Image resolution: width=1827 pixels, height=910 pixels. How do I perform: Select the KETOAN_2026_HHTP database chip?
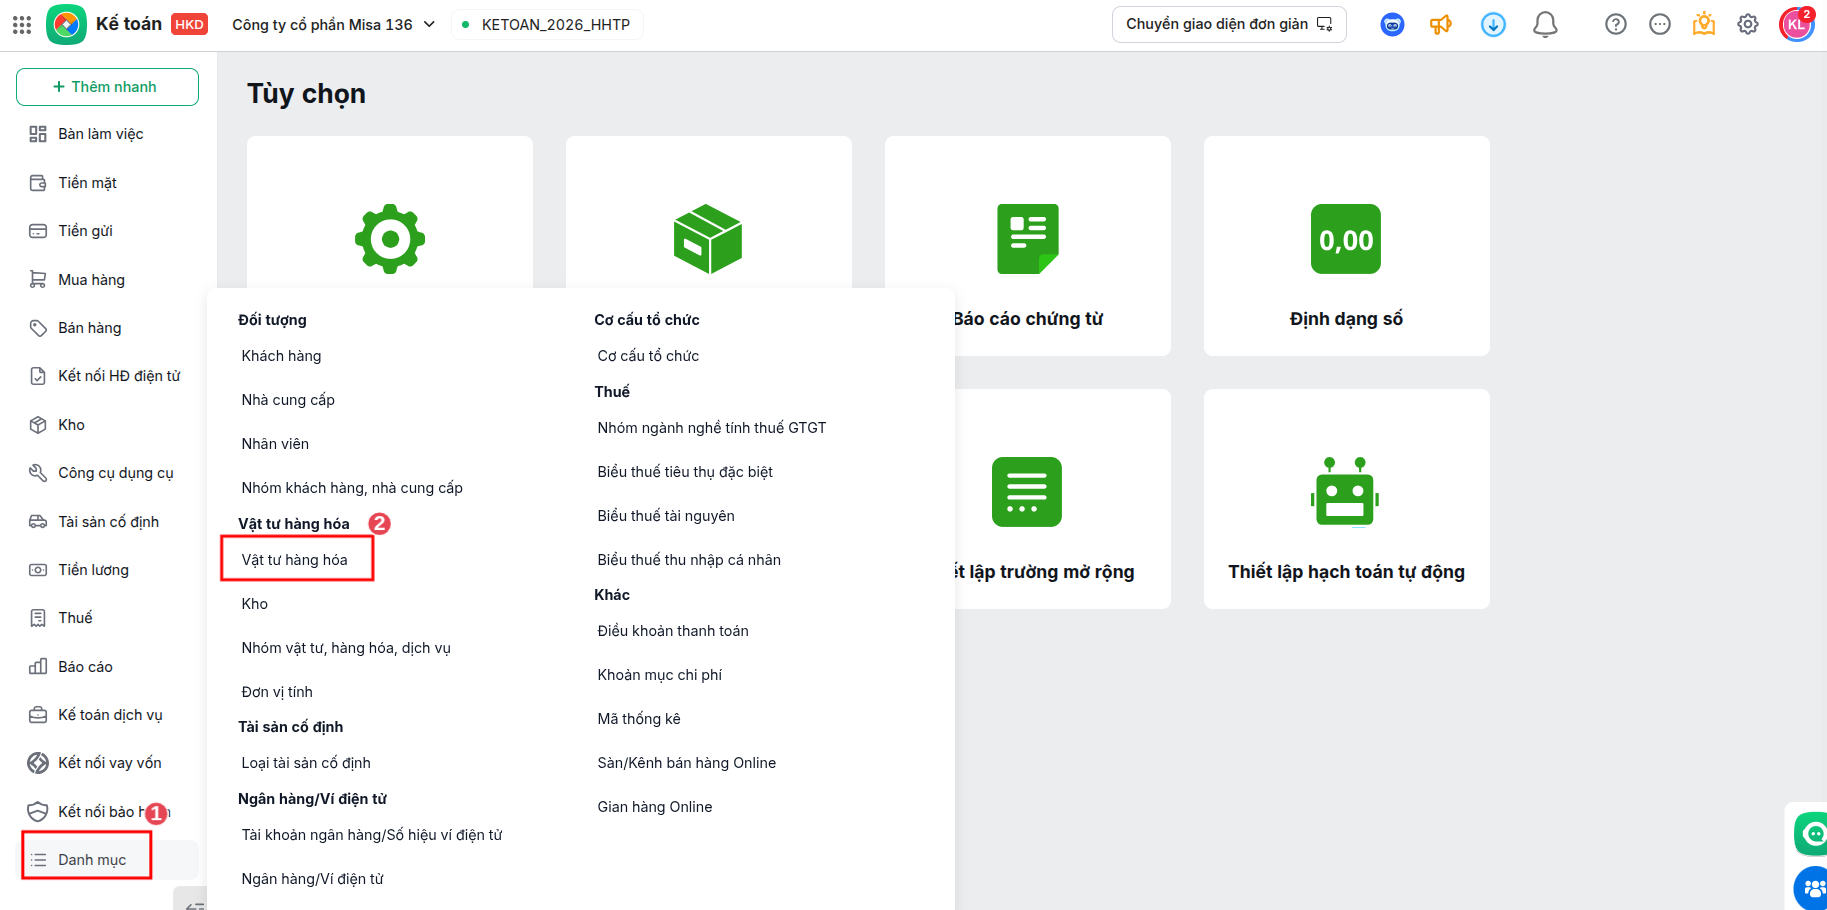pos(547,25)
